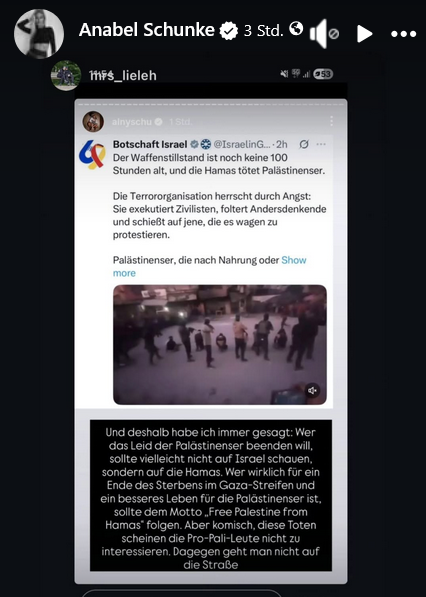
Task: Open the mrs_lieleh avatar
Action: 66,75
